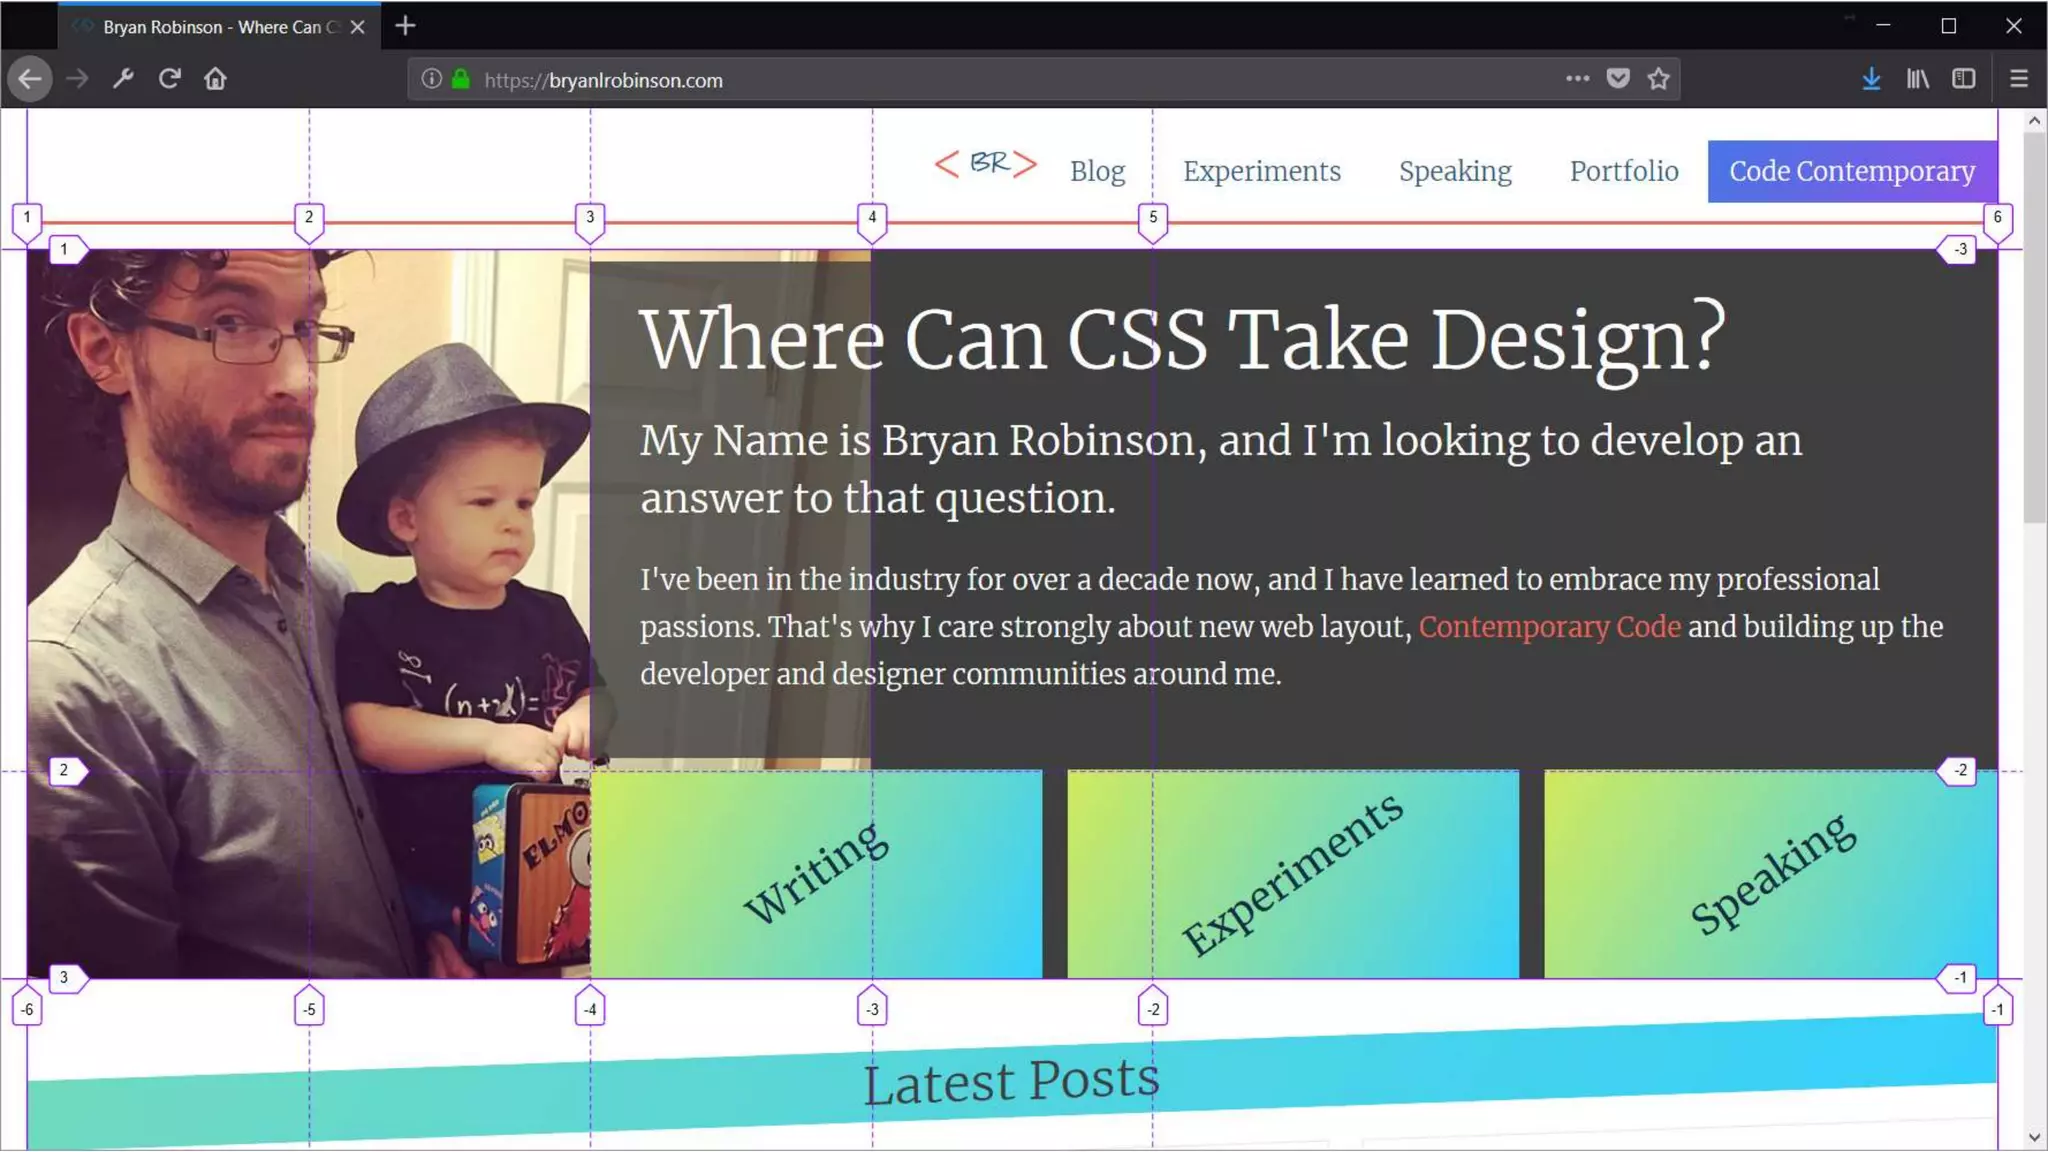Go to the Portfolio nav item
Viewport: 2048px width, 1152px height.
[x=1623, y=171]
